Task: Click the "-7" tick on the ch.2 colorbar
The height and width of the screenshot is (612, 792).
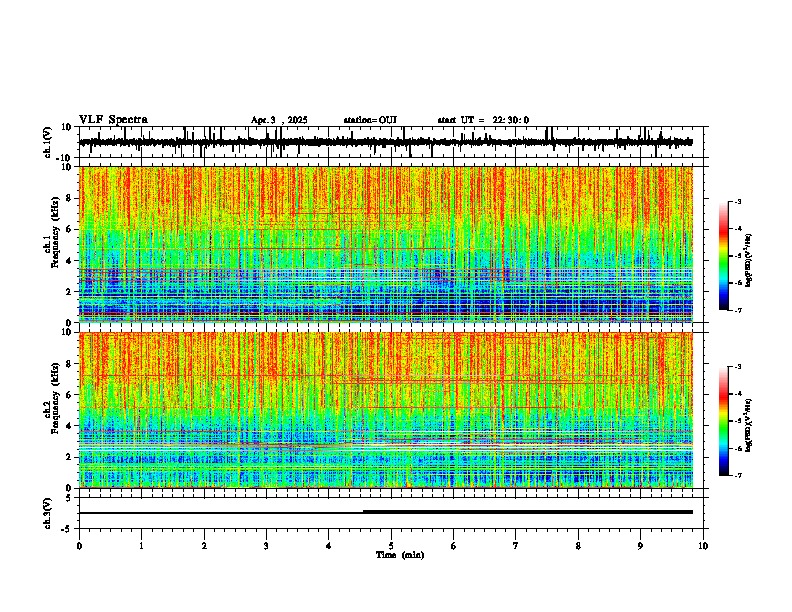Action: pos(738,475)
